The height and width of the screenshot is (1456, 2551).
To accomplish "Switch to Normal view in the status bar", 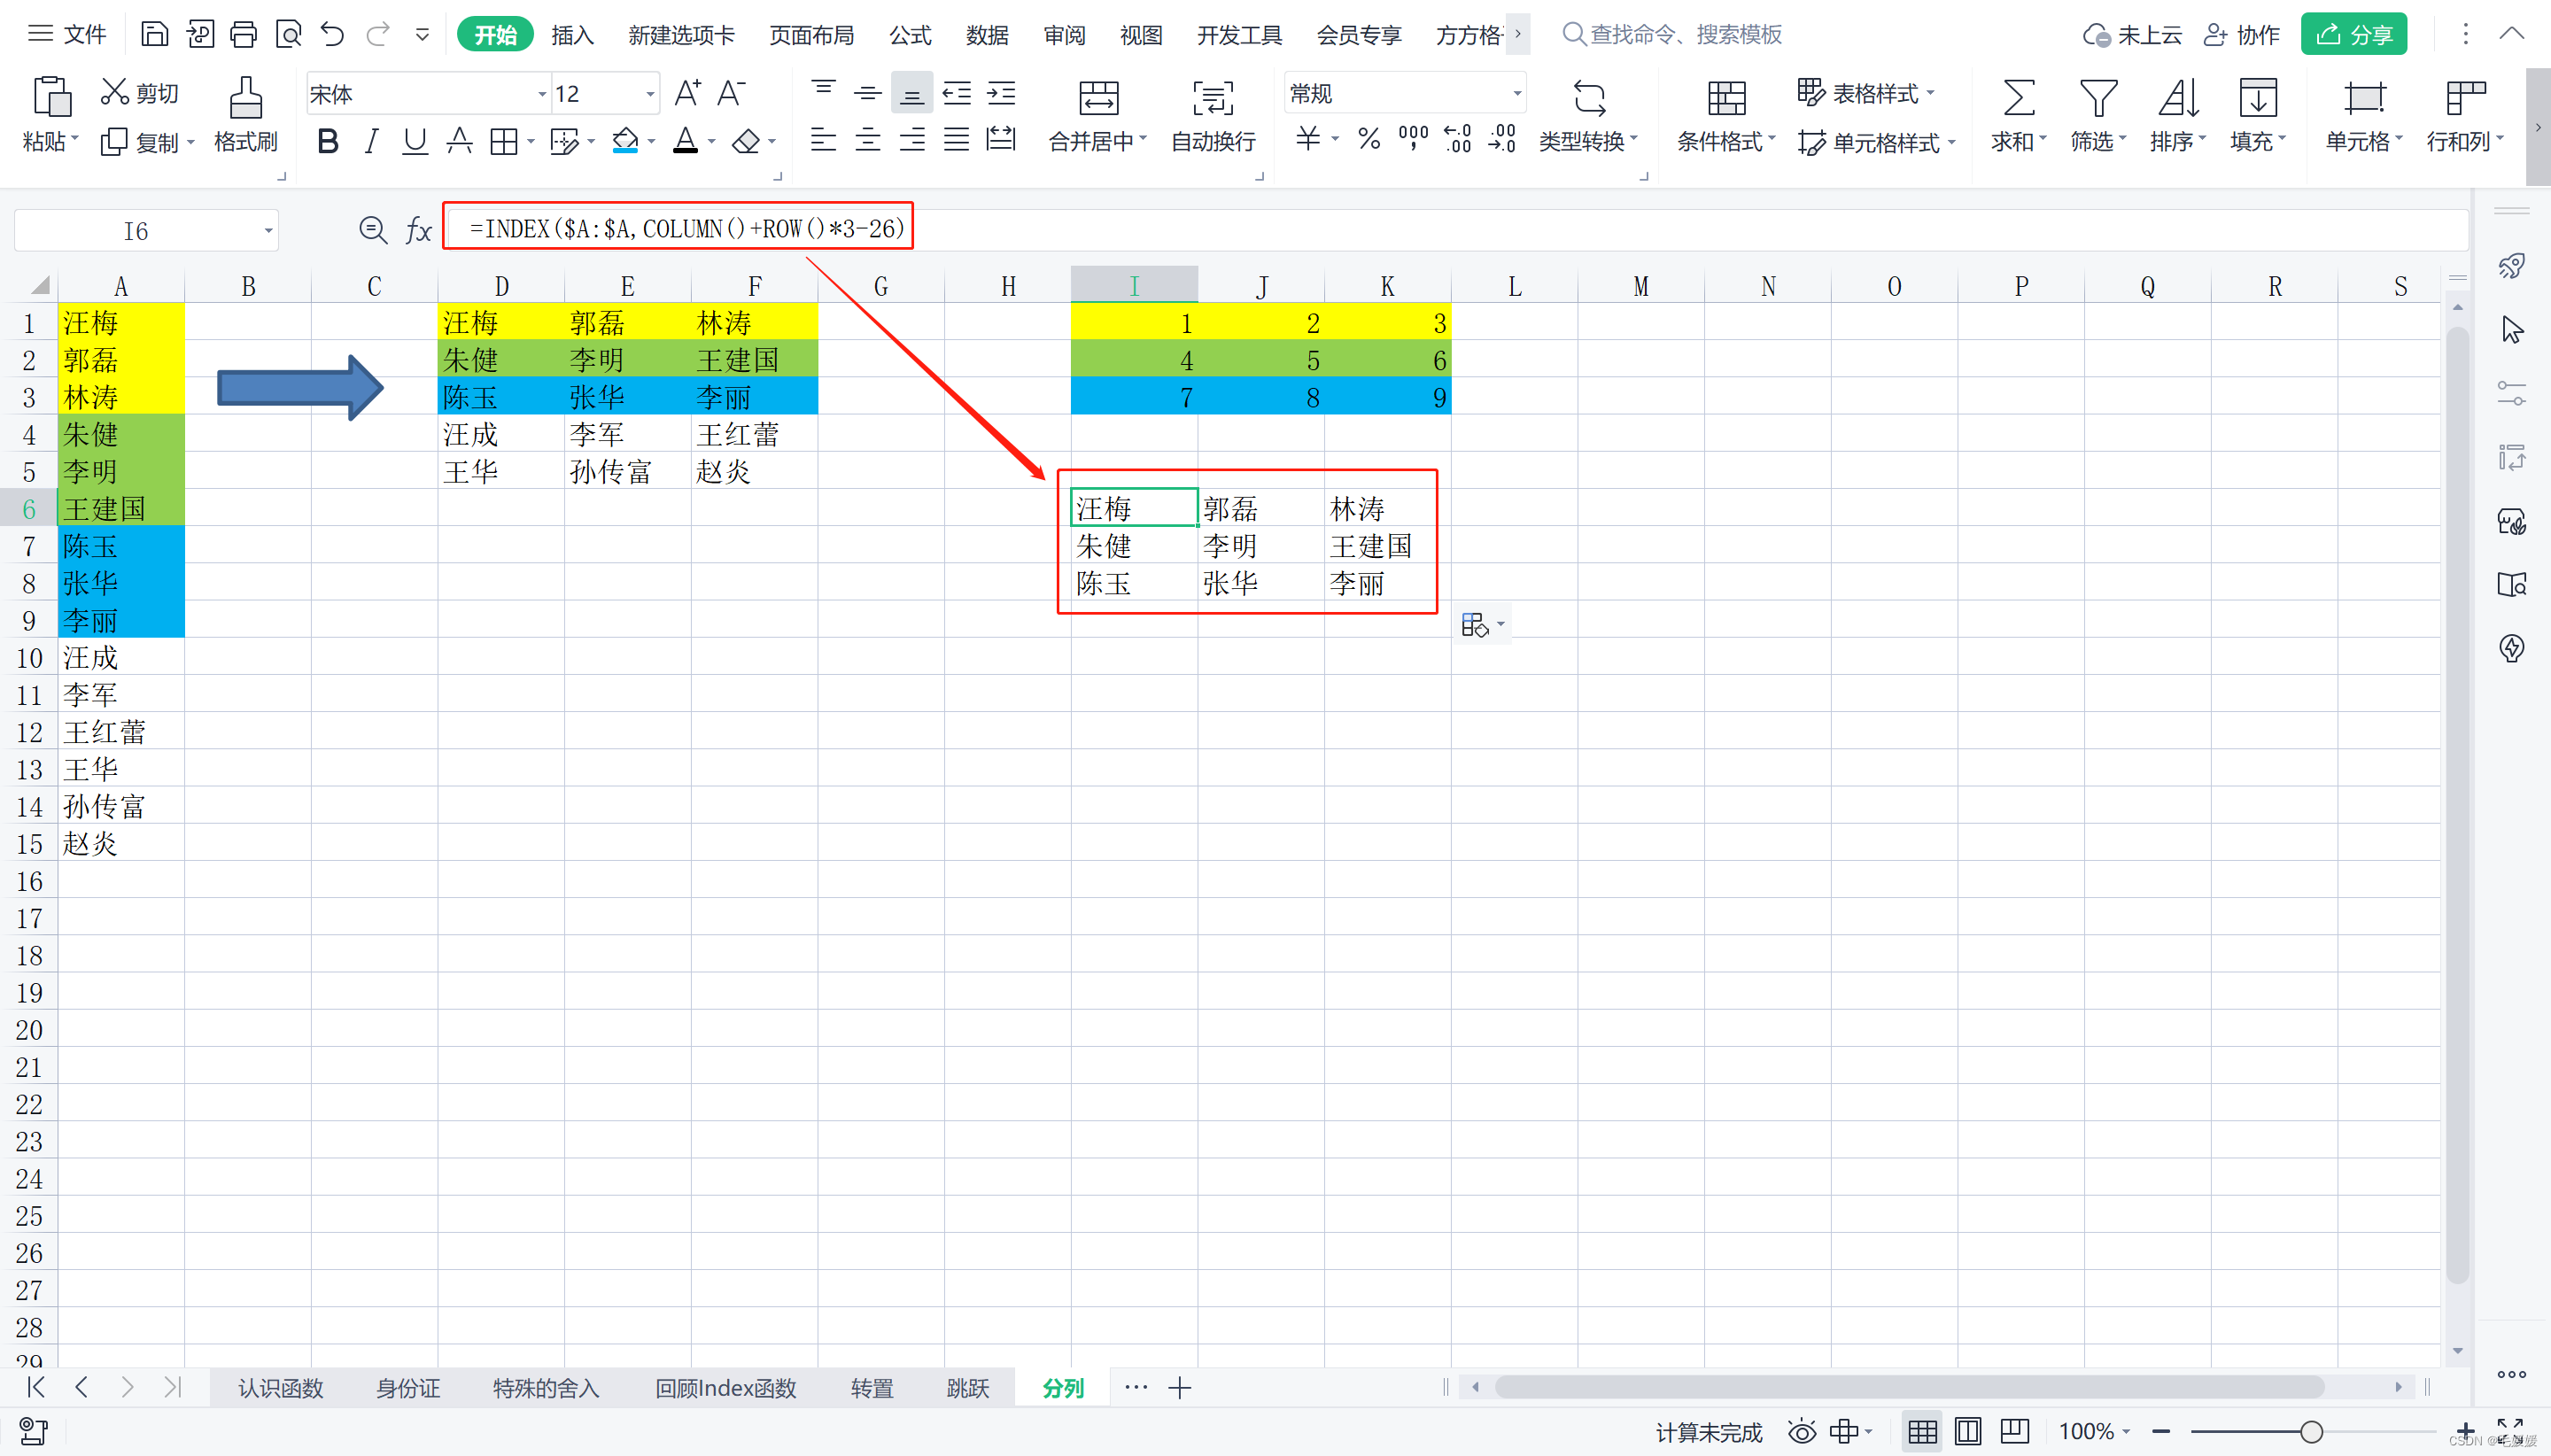I will point(1922,1431).
